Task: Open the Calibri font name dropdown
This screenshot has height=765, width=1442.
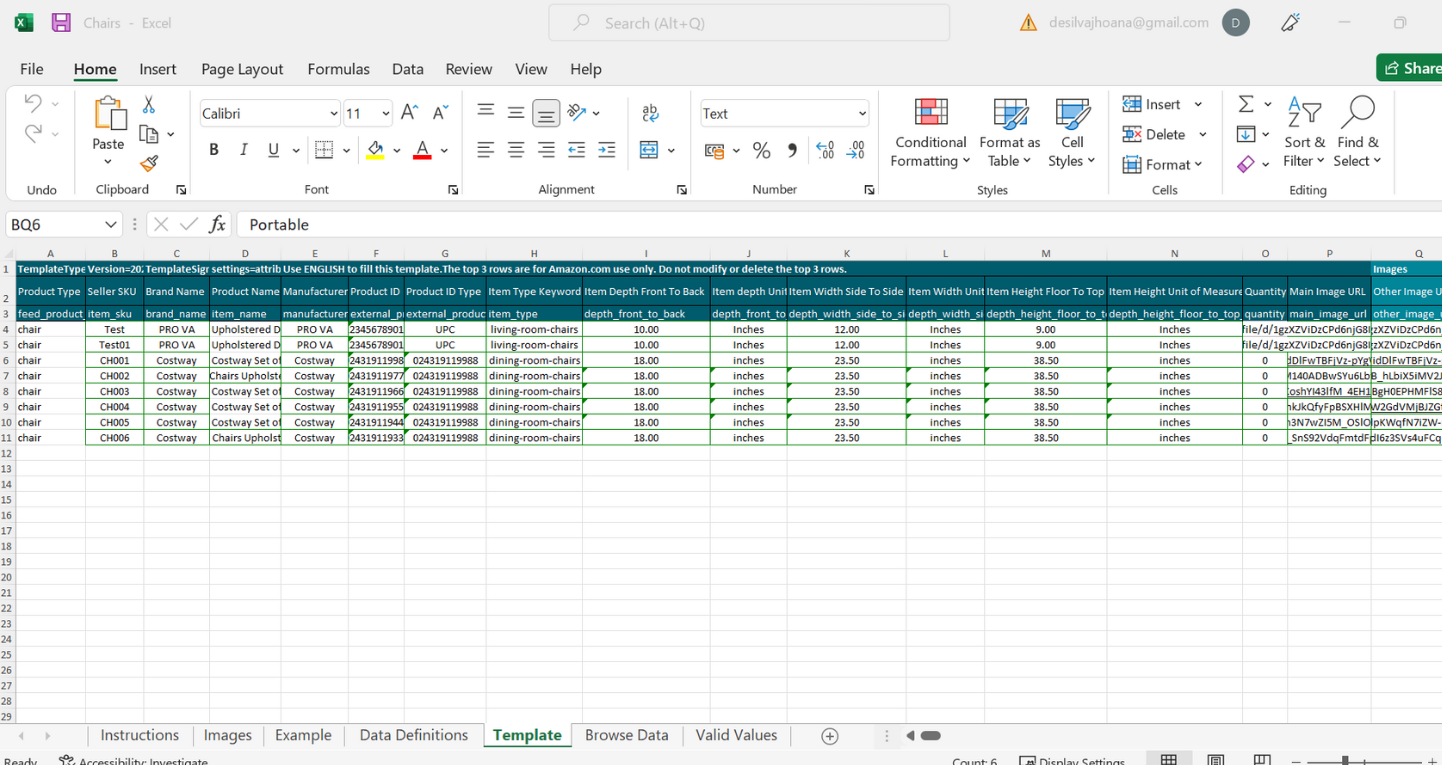Action: tap(333, 114)
